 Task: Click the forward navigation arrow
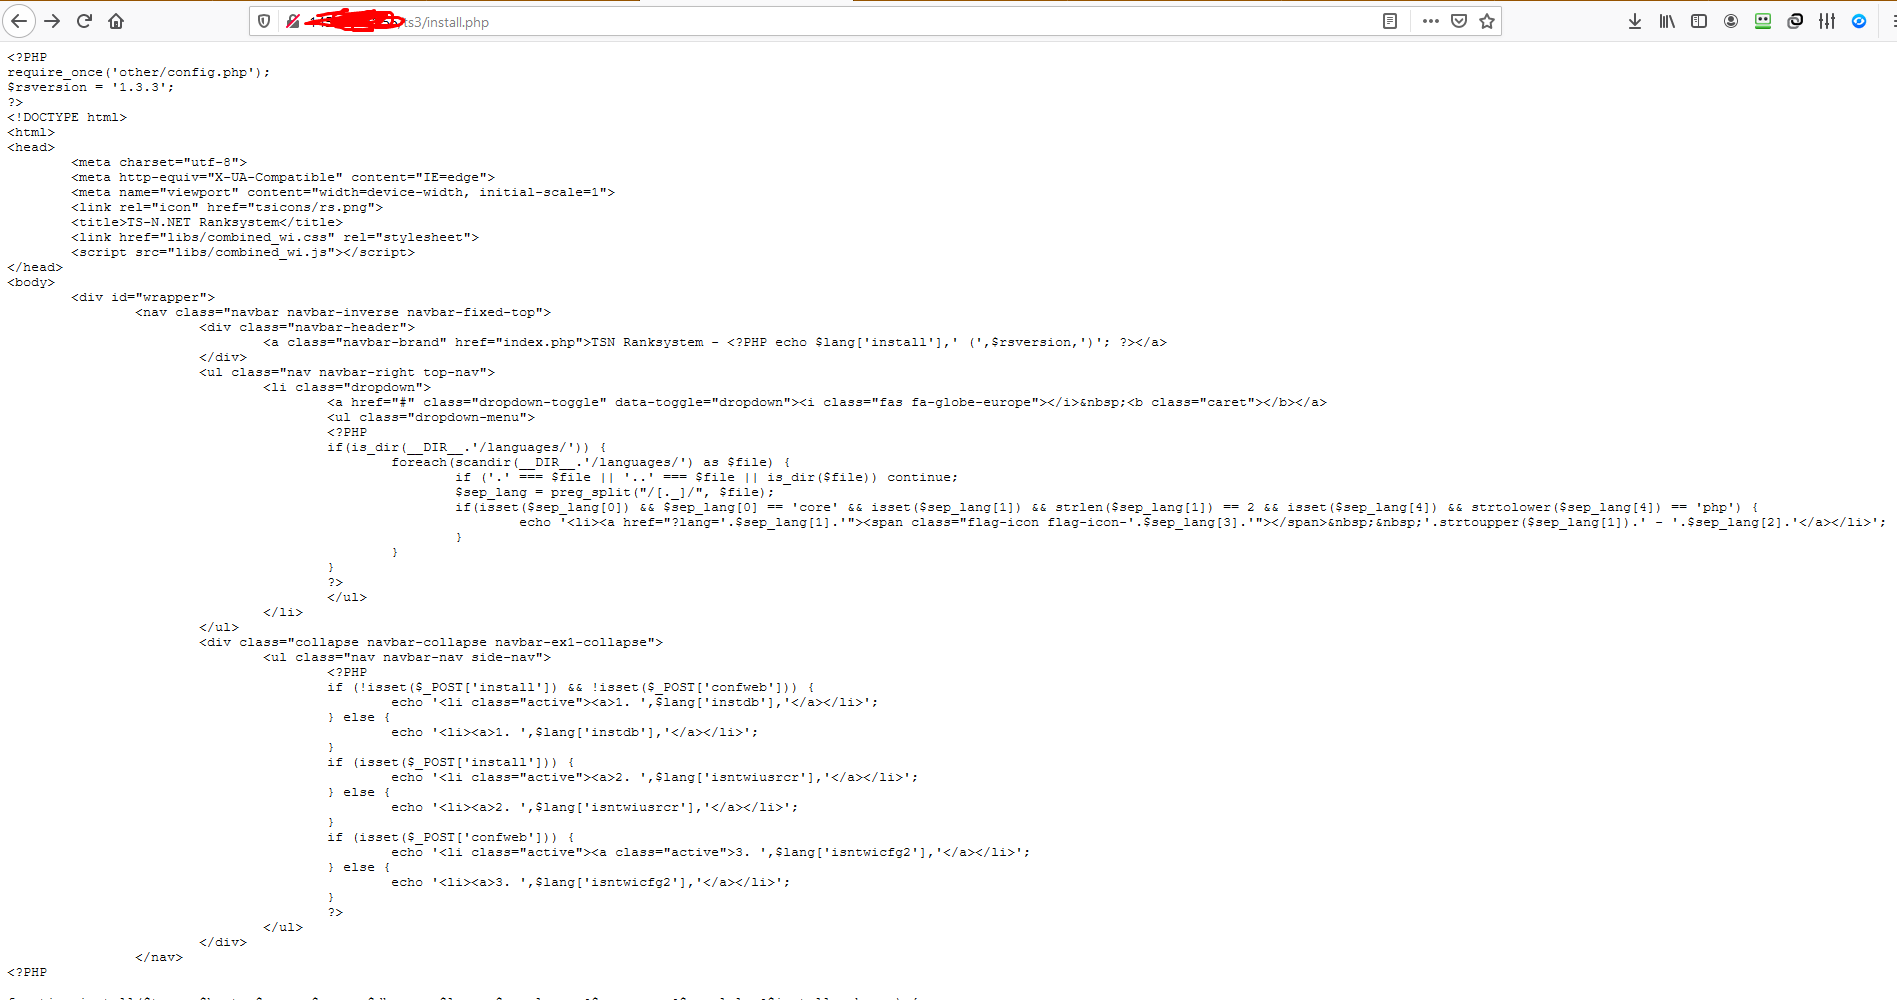(52, 21)
